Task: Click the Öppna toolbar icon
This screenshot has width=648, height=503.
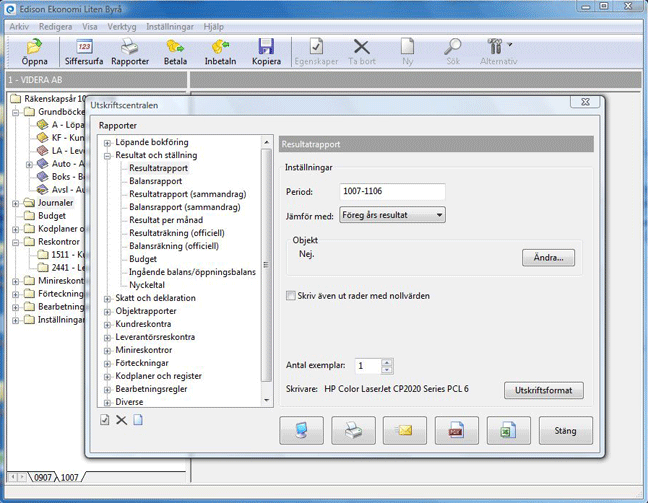Action: [34, 52]
